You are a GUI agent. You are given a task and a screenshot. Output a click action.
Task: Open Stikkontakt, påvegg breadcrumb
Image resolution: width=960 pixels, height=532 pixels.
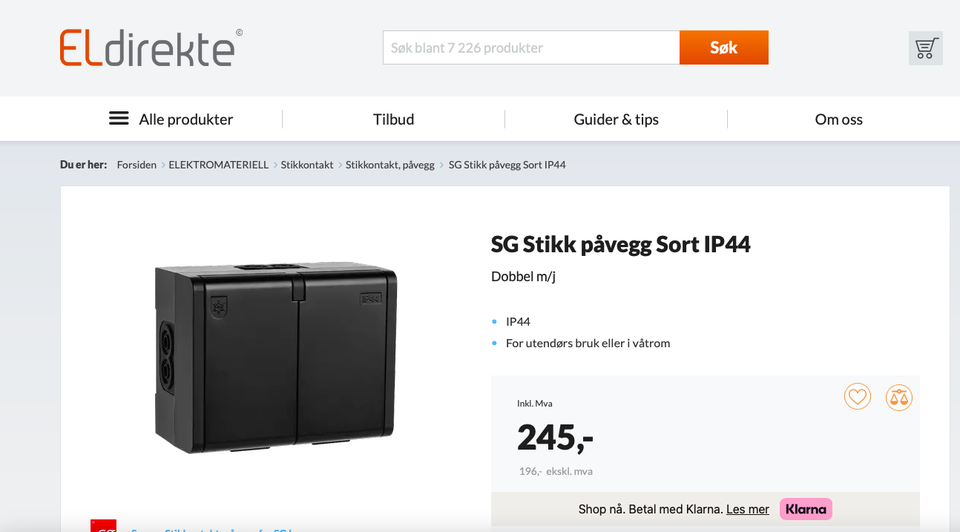(x=390, y=165)
